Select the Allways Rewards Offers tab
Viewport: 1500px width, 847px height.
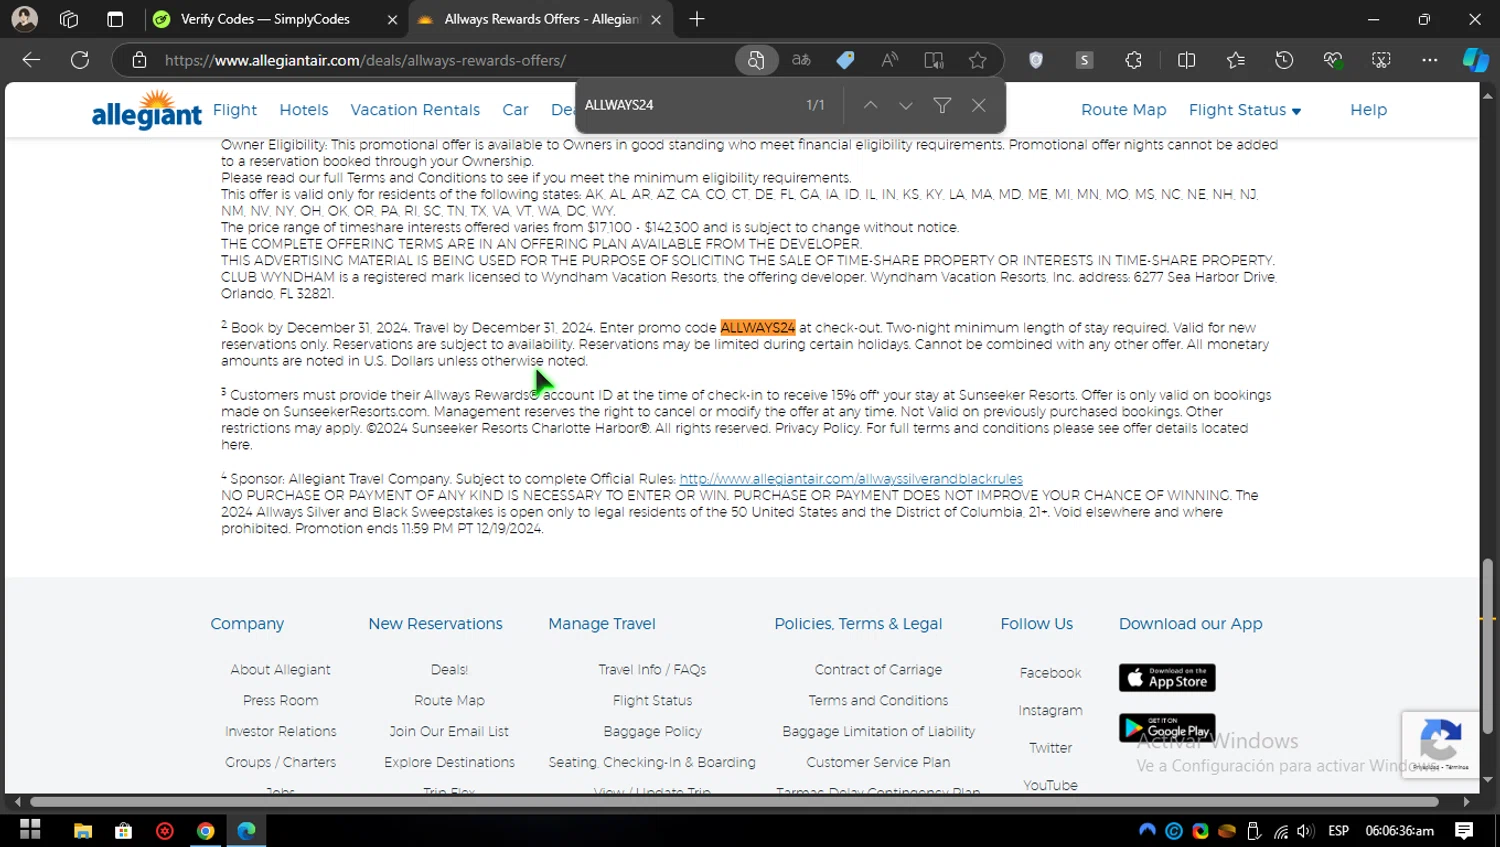click(540, 19)
